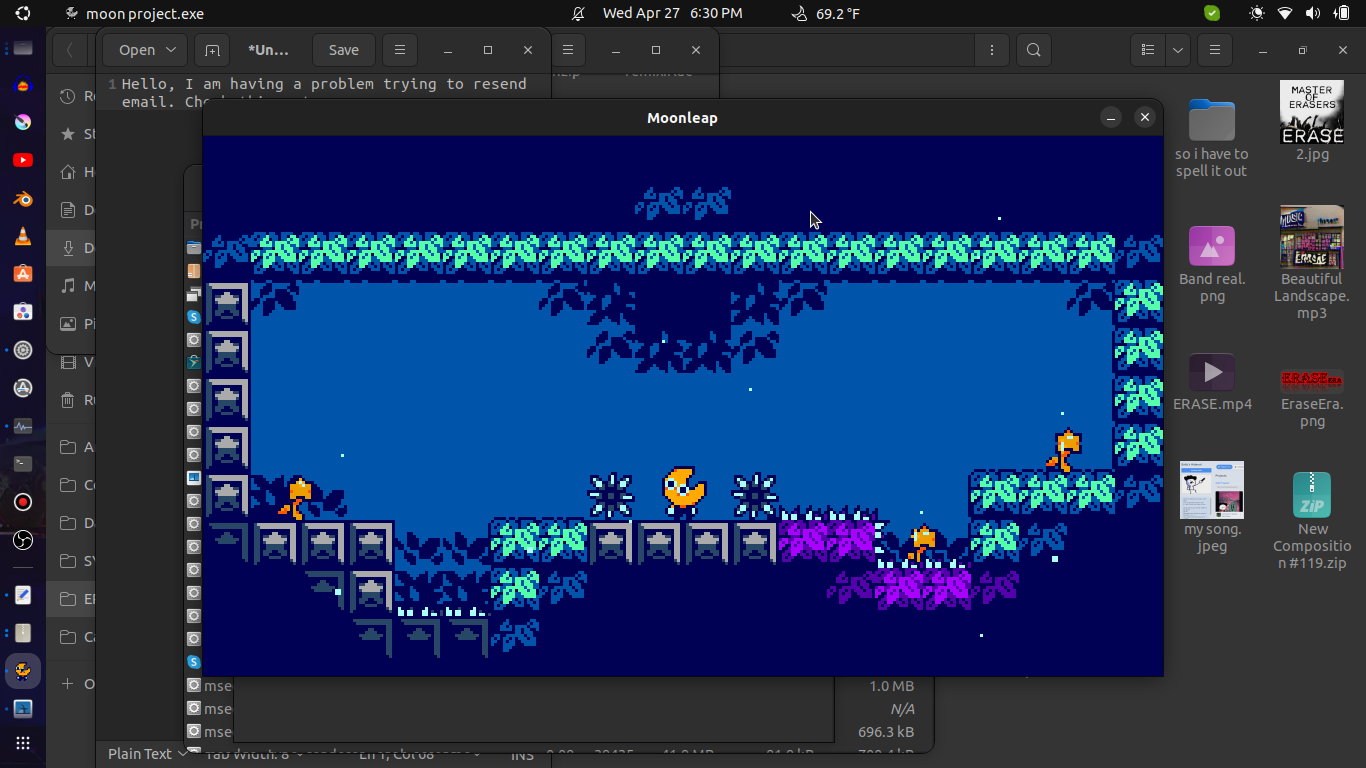The width and height of the screenshot is (1366, 768).
Task: Select Starred star icon in Files sidebar
Action: (67, 134)
